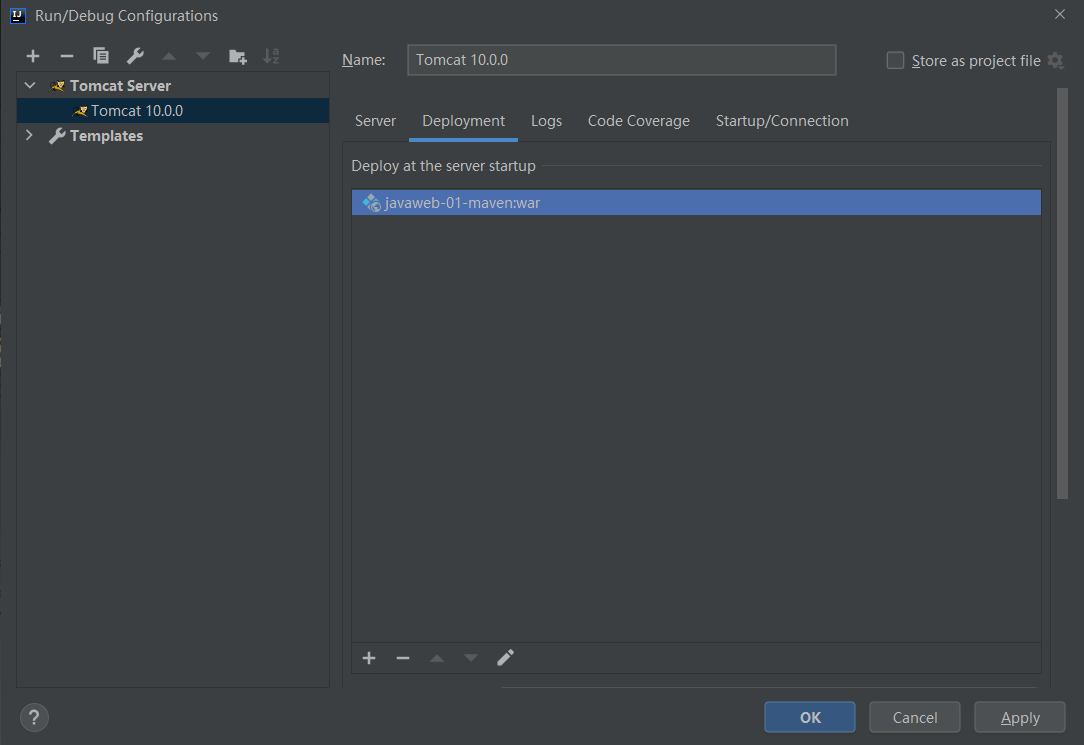The width and height of the screenshot is (1084, 745).
Task: Click the Apply button
Action: 1020,717
